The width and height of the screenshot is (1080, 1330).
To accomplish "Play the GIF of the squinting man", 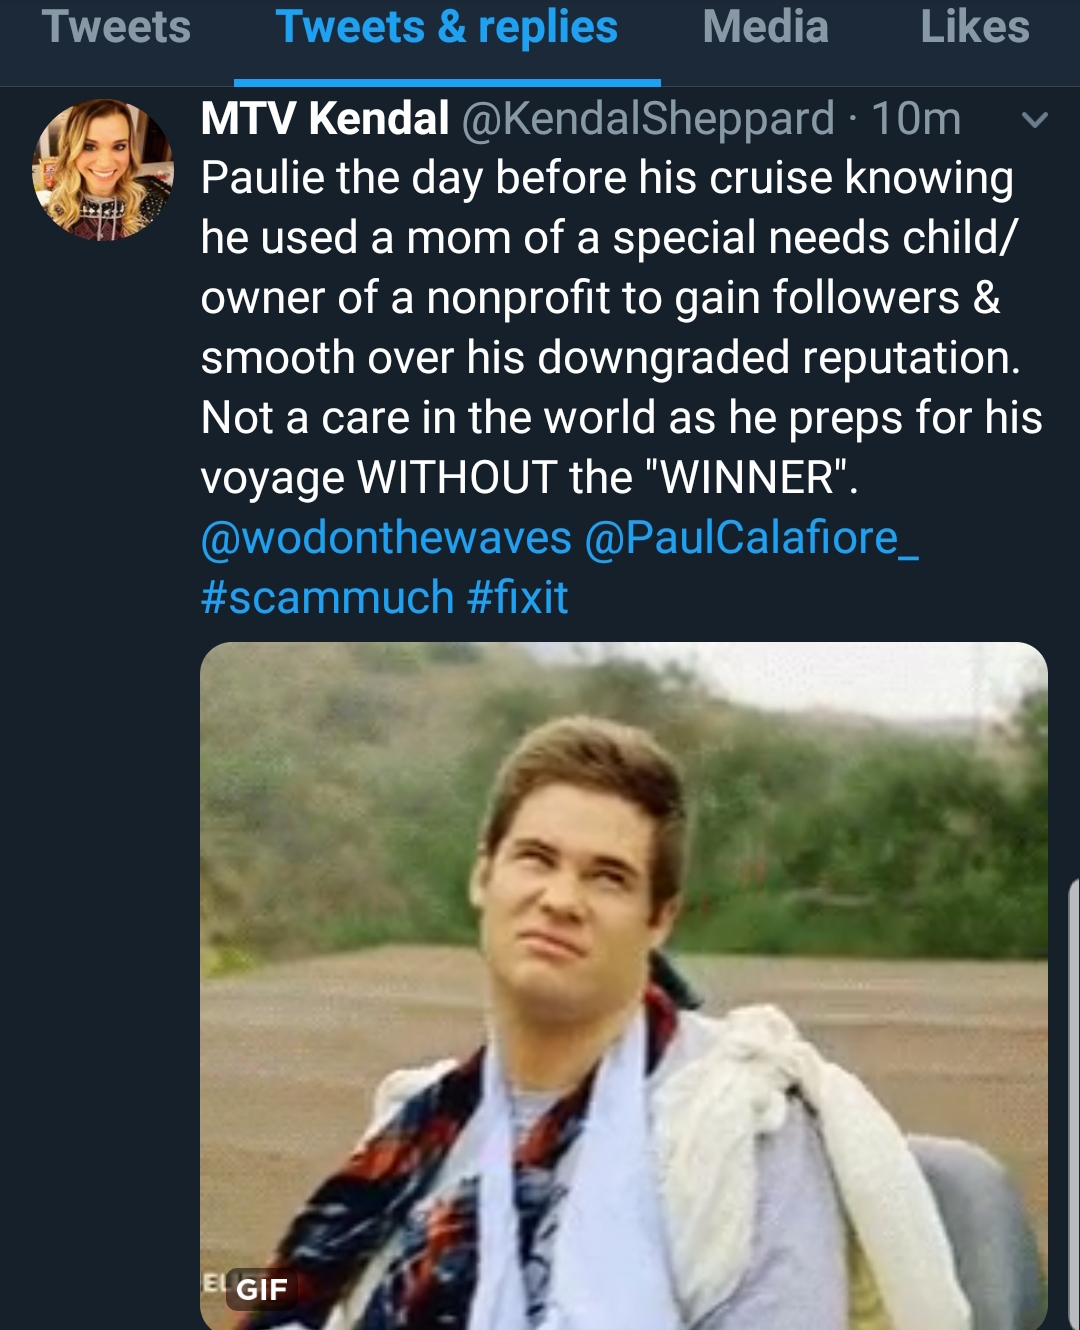I will pos(624,986).
